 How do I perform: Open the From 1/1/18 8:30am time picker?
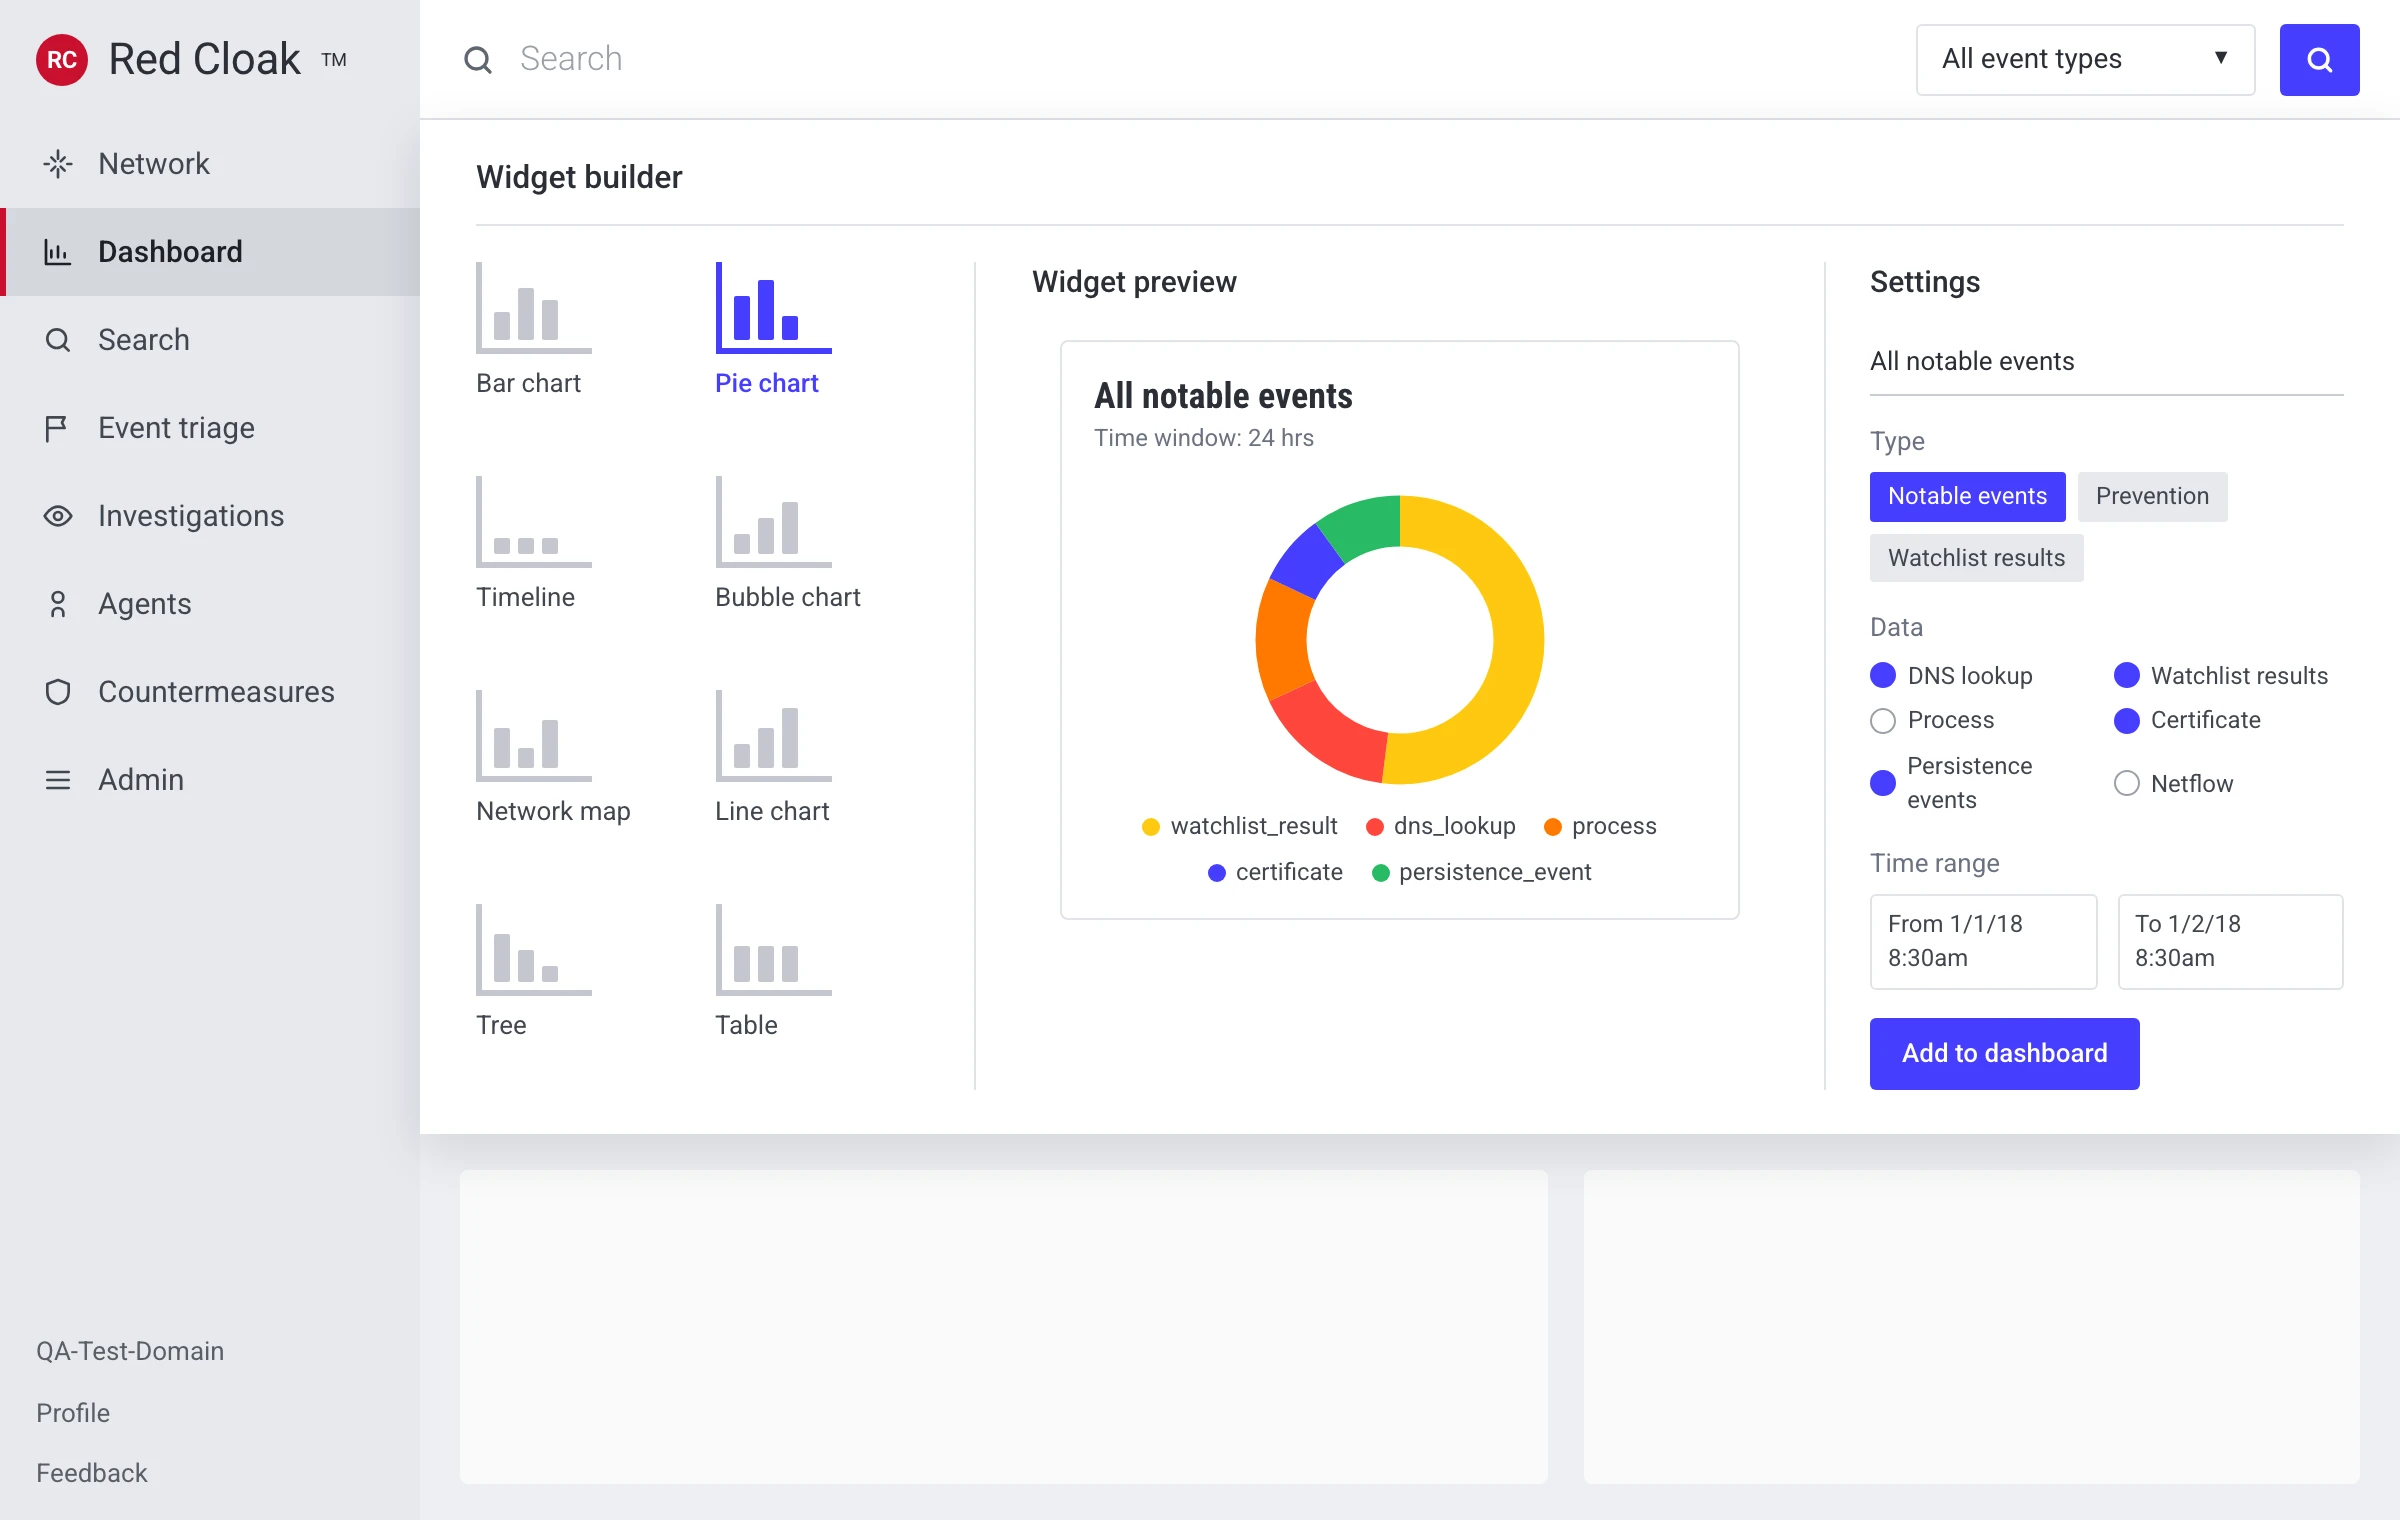[1983, 942]
